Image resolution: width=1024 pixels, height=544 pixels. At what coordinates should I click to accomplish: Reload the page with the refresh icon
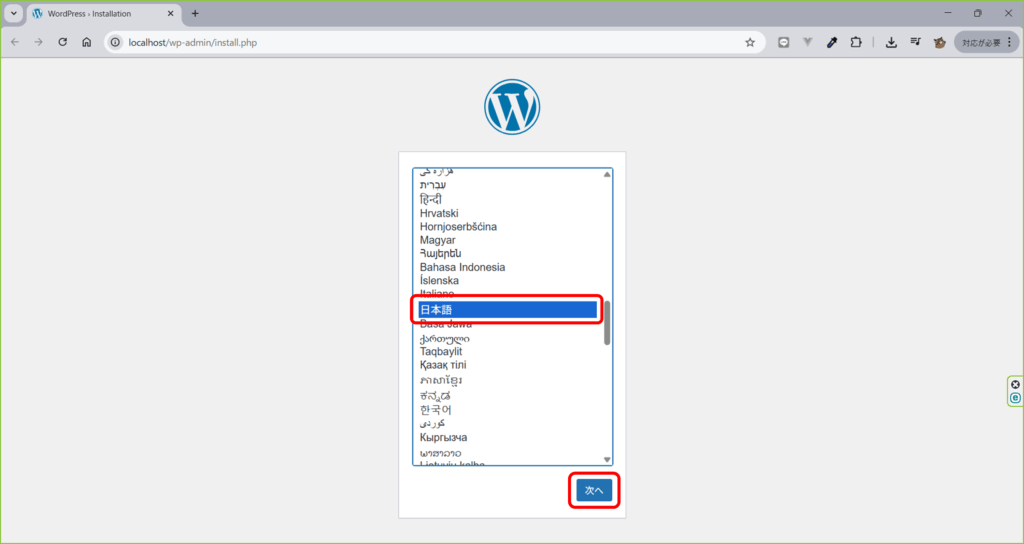click(63, 42)
